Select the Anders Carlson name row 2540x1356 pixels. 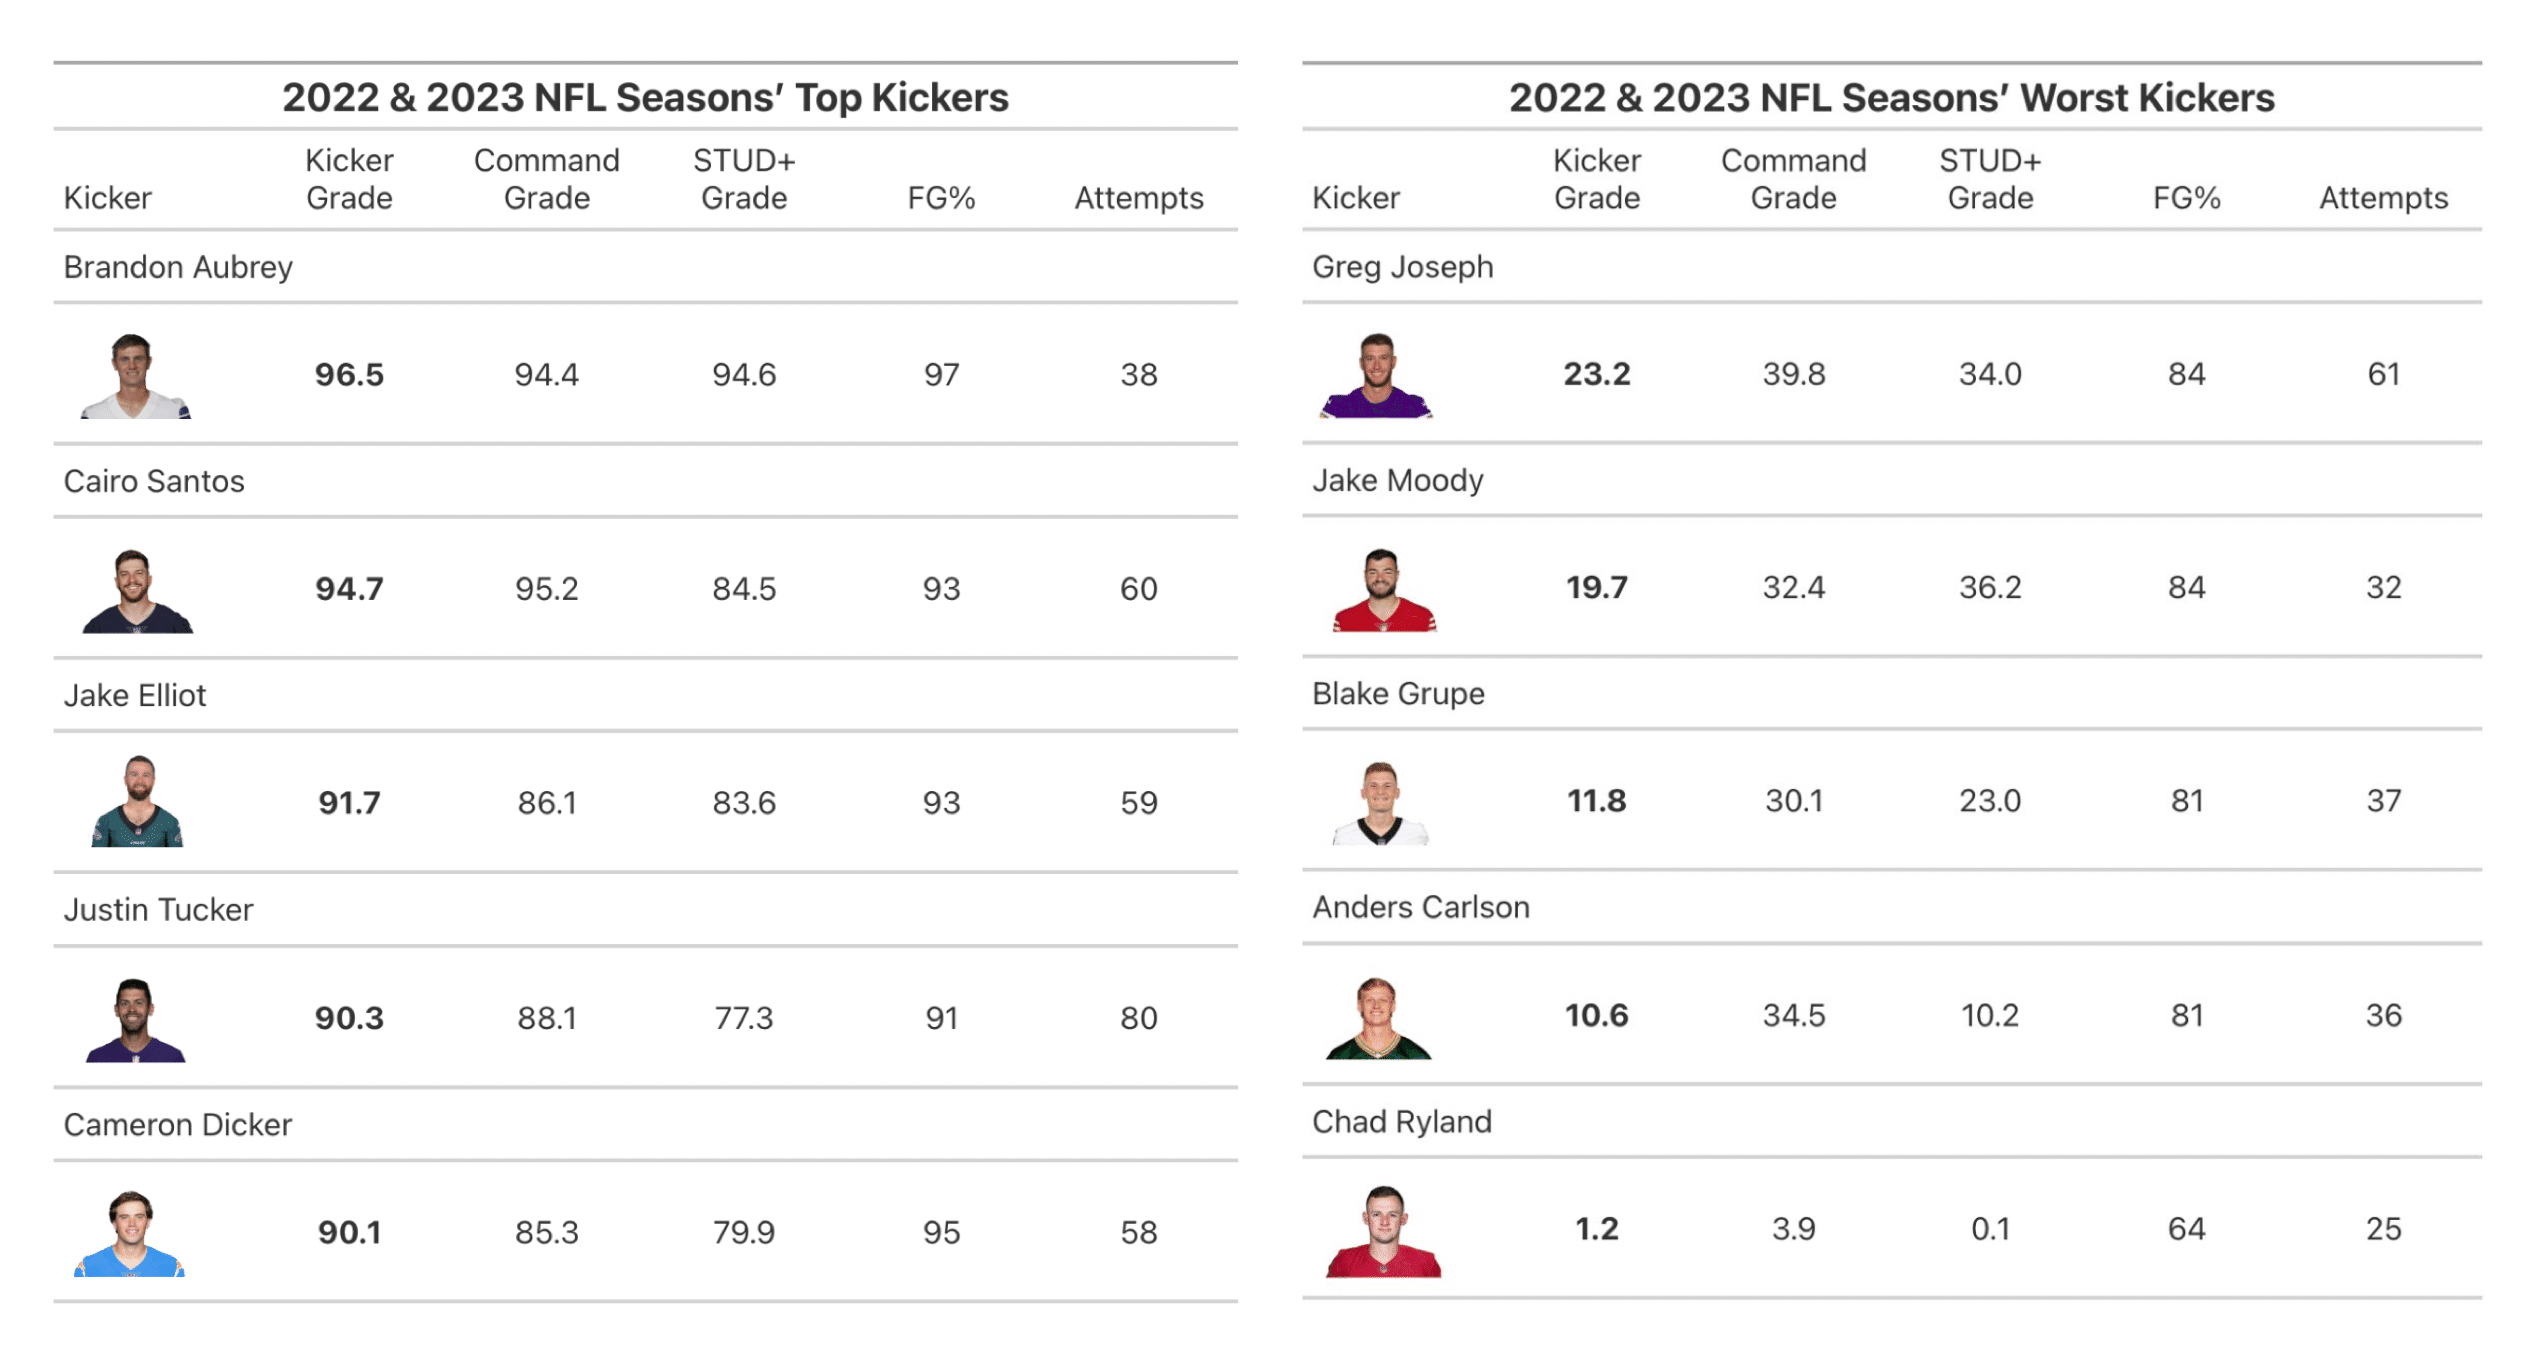pos(1420,907)
